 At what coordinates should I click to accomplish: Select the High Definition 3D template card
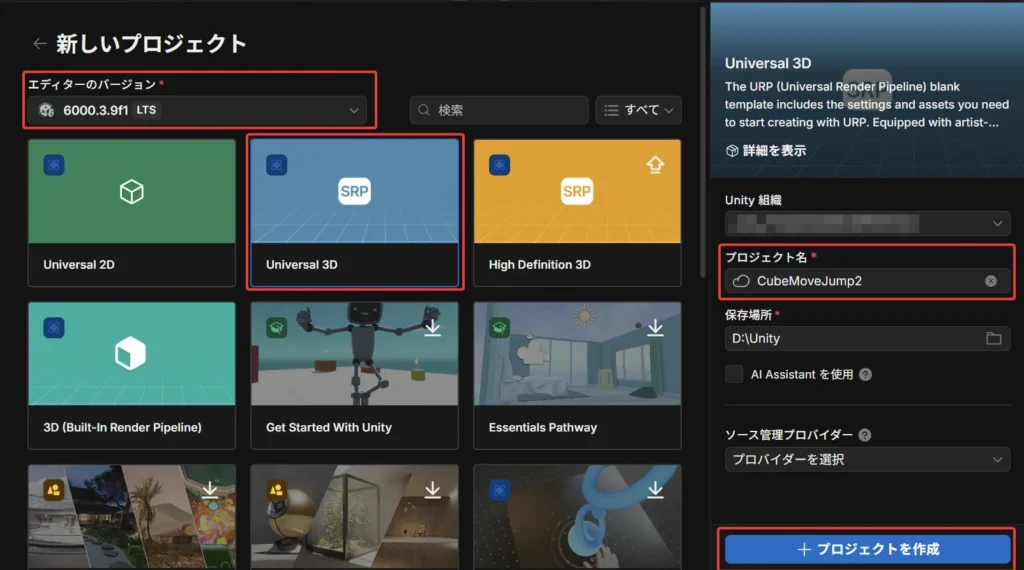pos(577,213)
